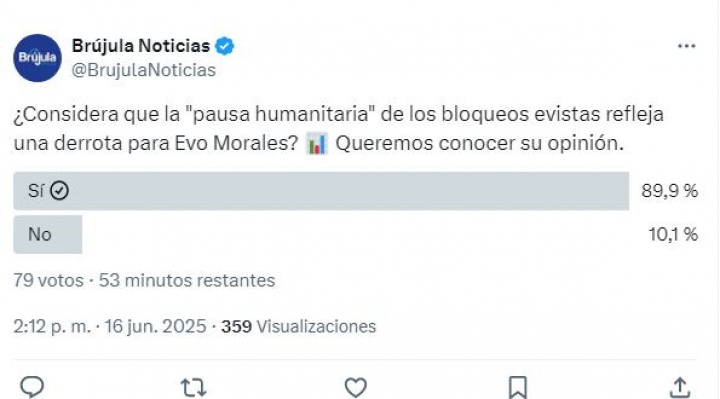The height and width of the screenshot is (399, 720).
Task: Click the bar chart emoji in tweet
Action: [317, 143]
